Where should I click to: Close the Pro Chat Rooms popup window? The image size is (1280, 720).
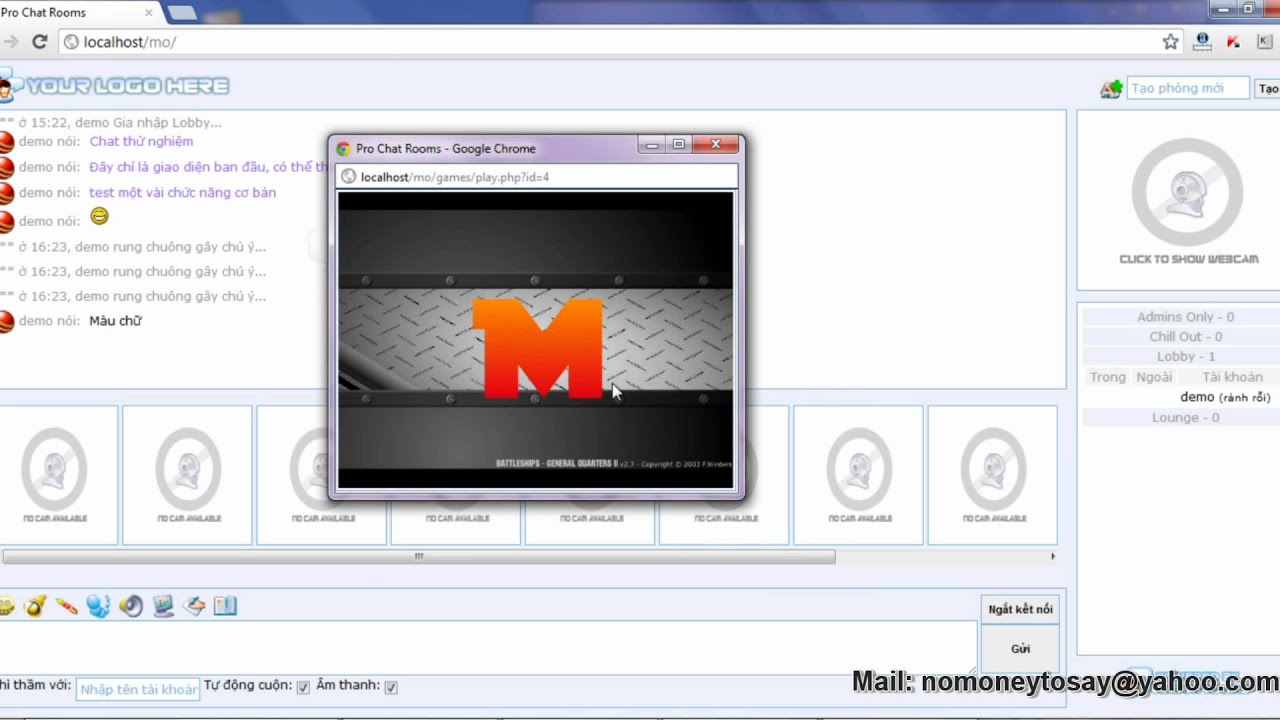click(x=715, y=145)
